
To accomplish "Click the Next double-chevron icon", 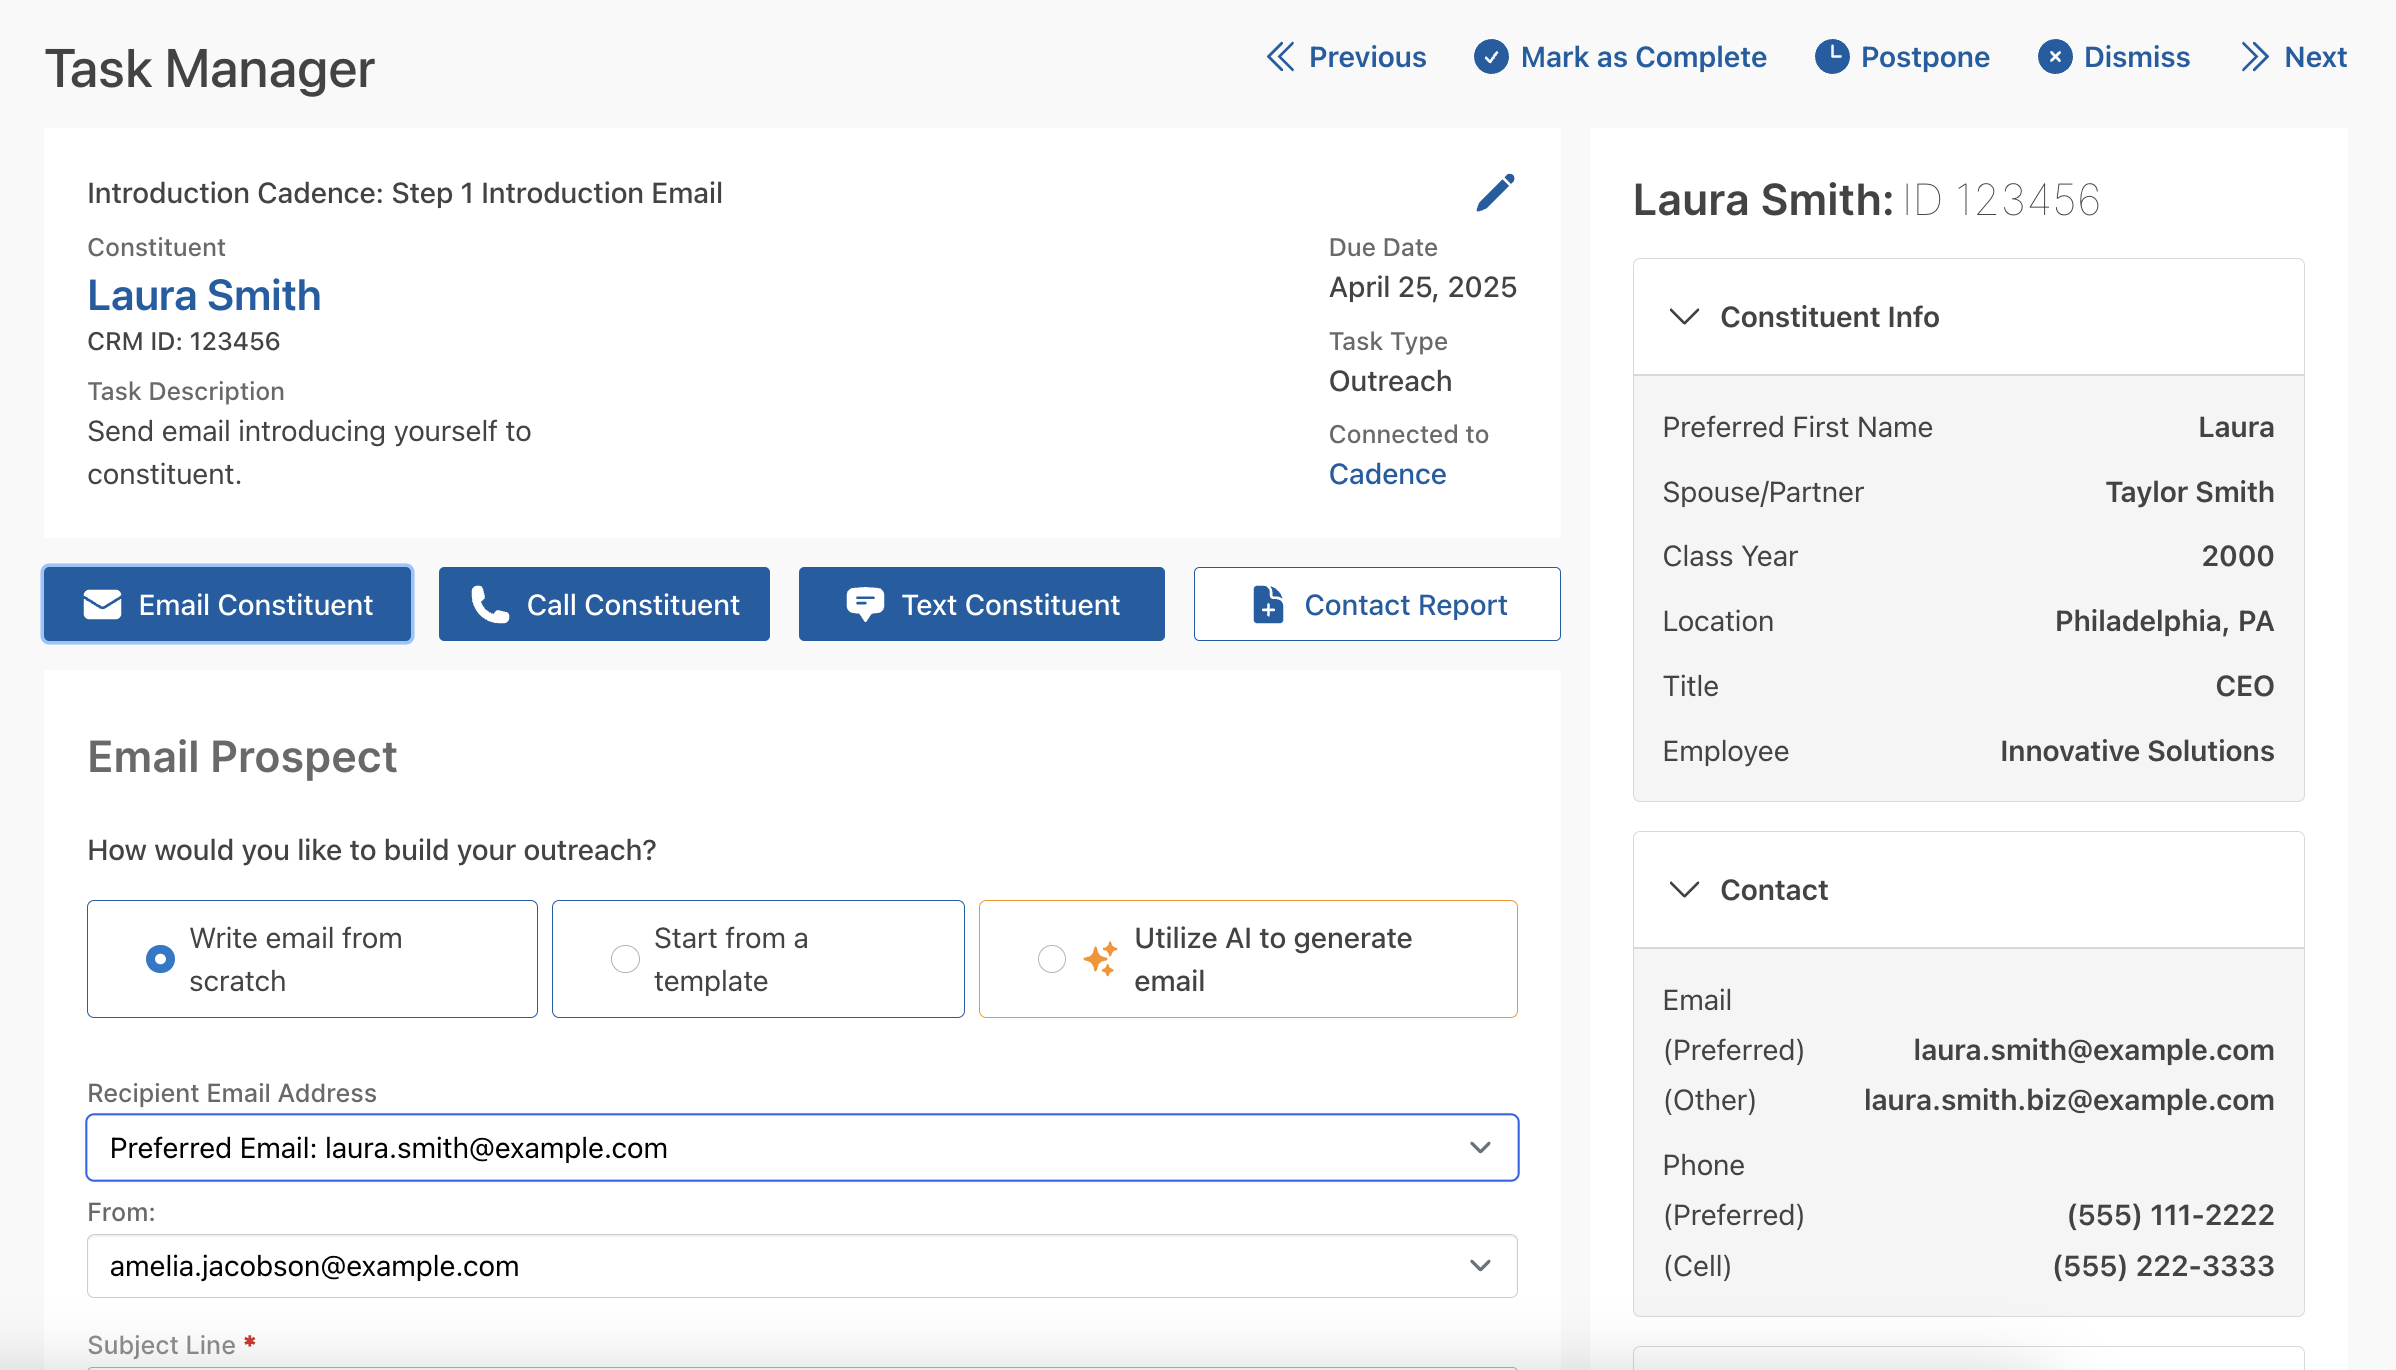I will point(2255,57).
